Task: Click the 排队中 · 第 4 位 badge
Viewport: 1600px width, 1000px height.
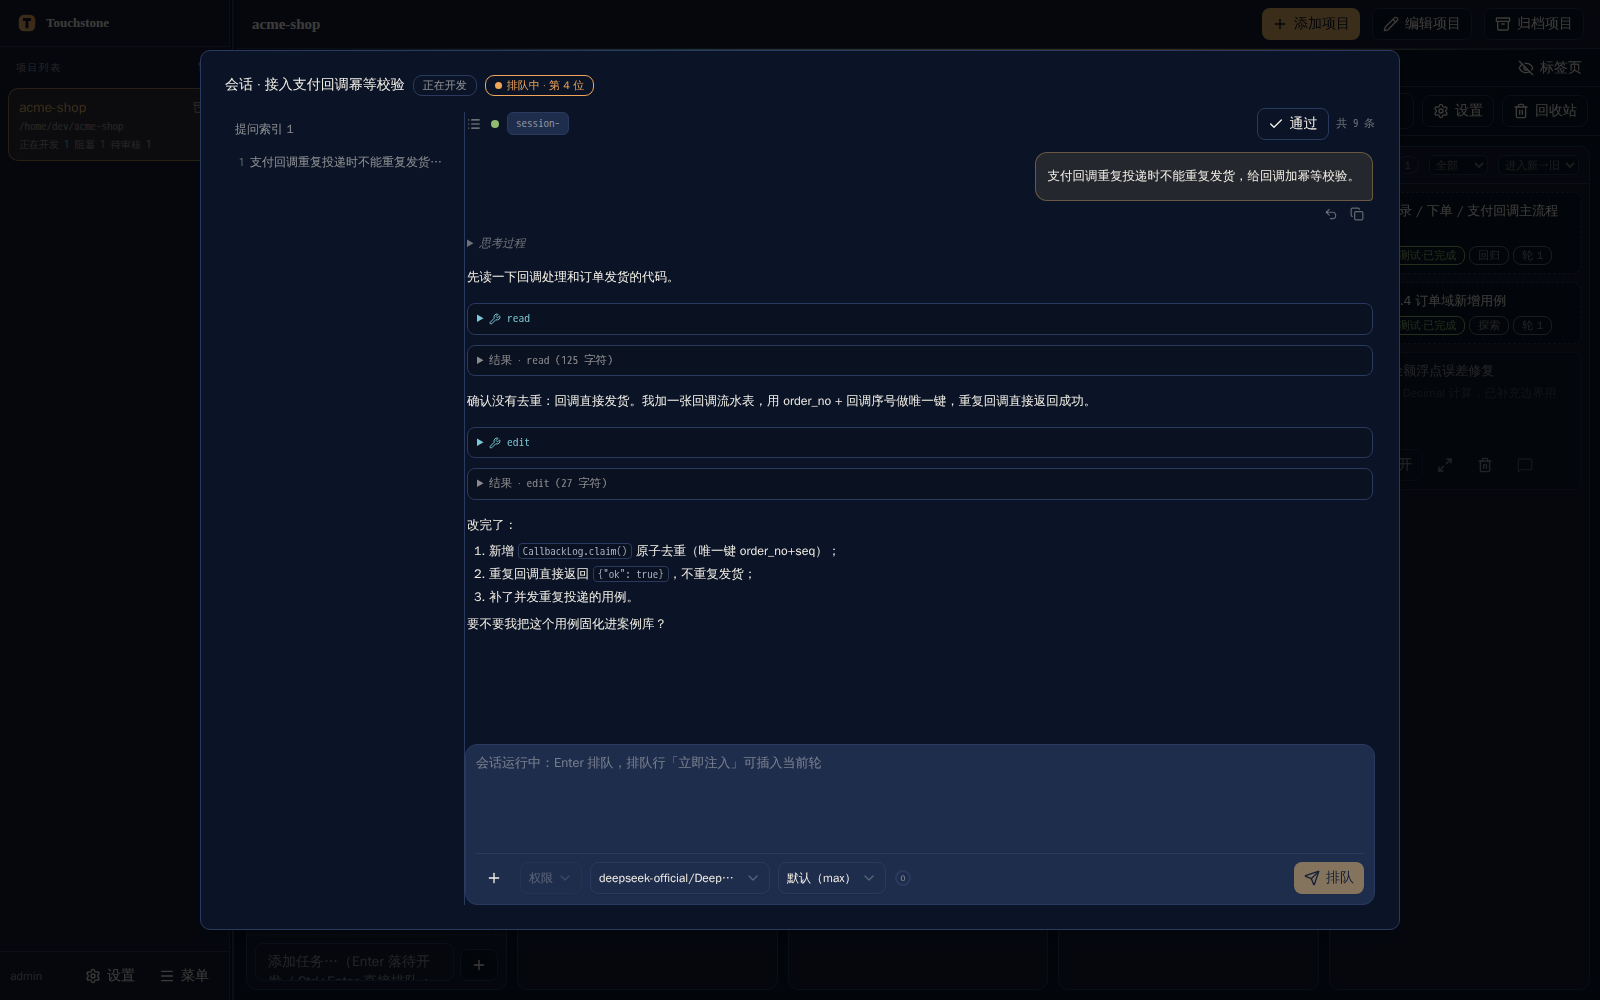Action: (539, 86)
